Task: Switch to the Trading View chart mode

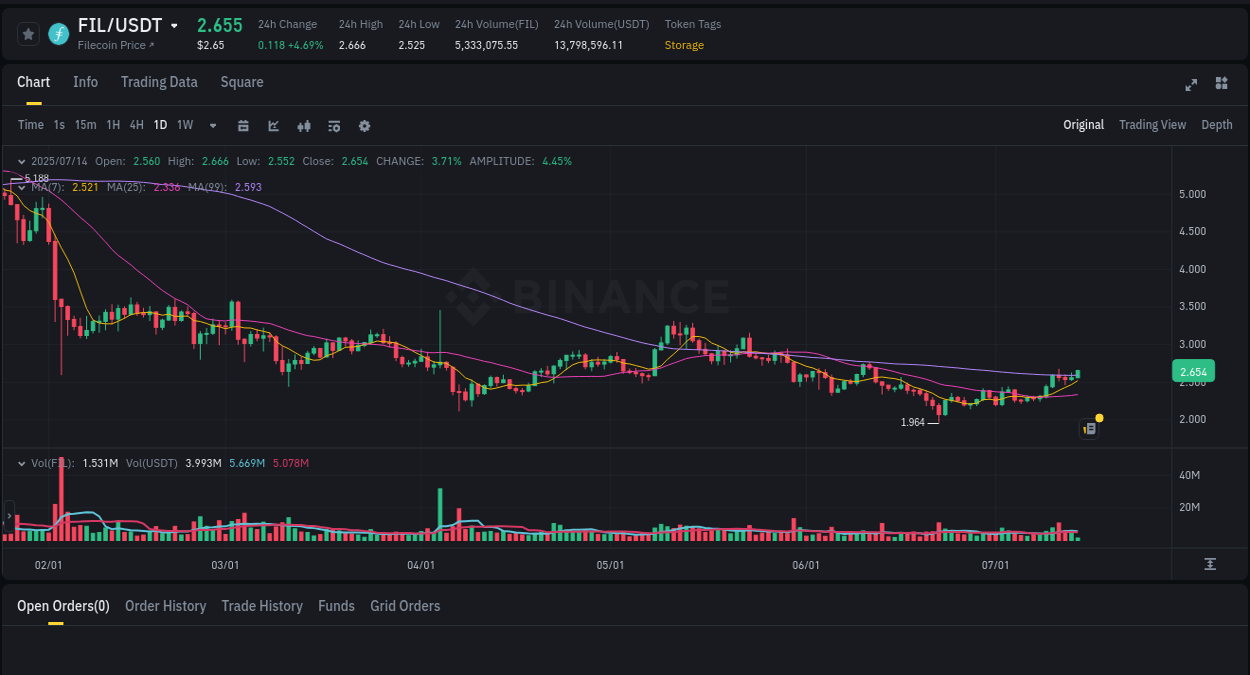Action: click(x=1152, y=125)
